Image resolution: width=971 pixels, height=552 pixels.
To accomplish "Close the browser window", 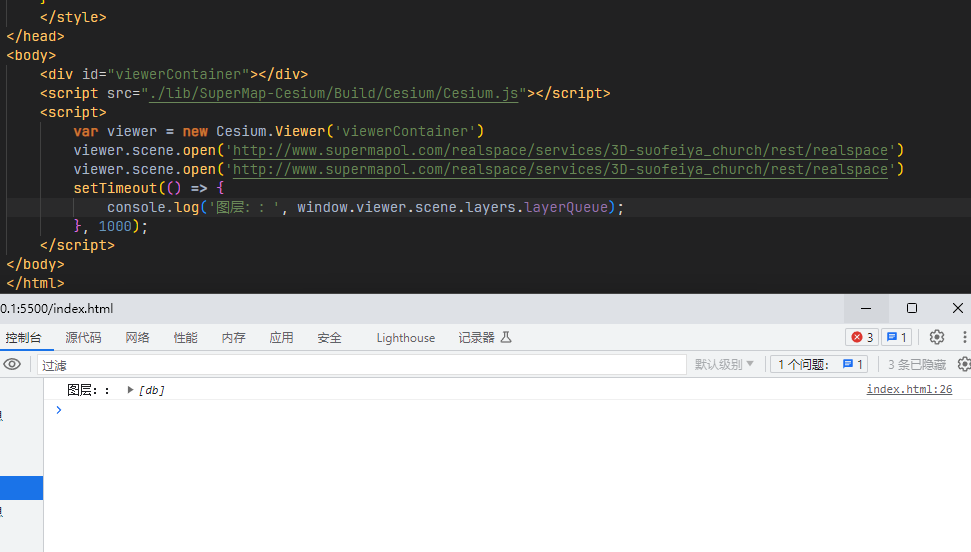I will click(x=957, y=308).
